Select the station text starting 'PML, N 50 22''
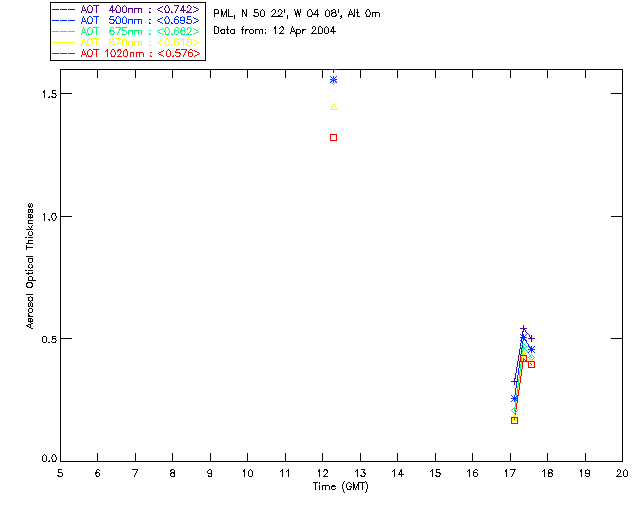The height and width of the screenshot is (512, 640). [x=297, y=14]
